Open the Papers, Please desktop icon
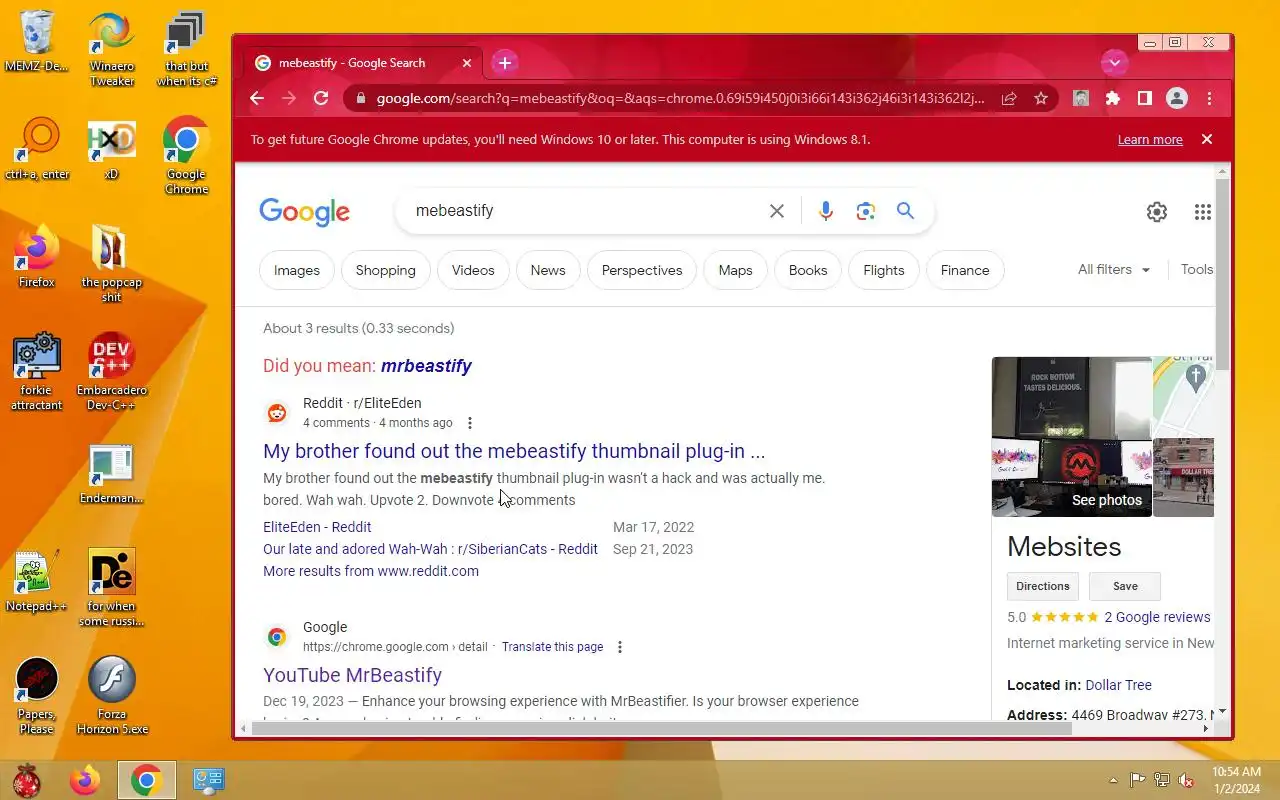1280x800 pixels. pos(36,695)
